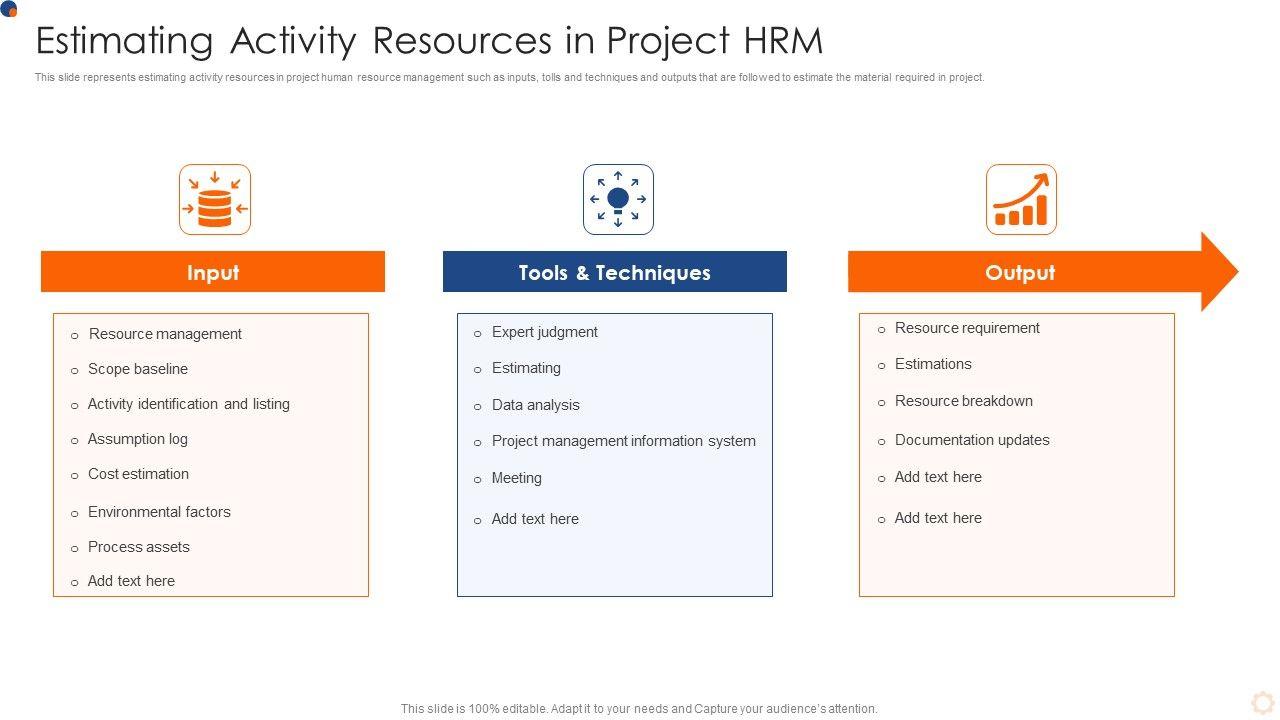Select the Tools & Techniques header
Screen dimensions: 1280x720
615,272
